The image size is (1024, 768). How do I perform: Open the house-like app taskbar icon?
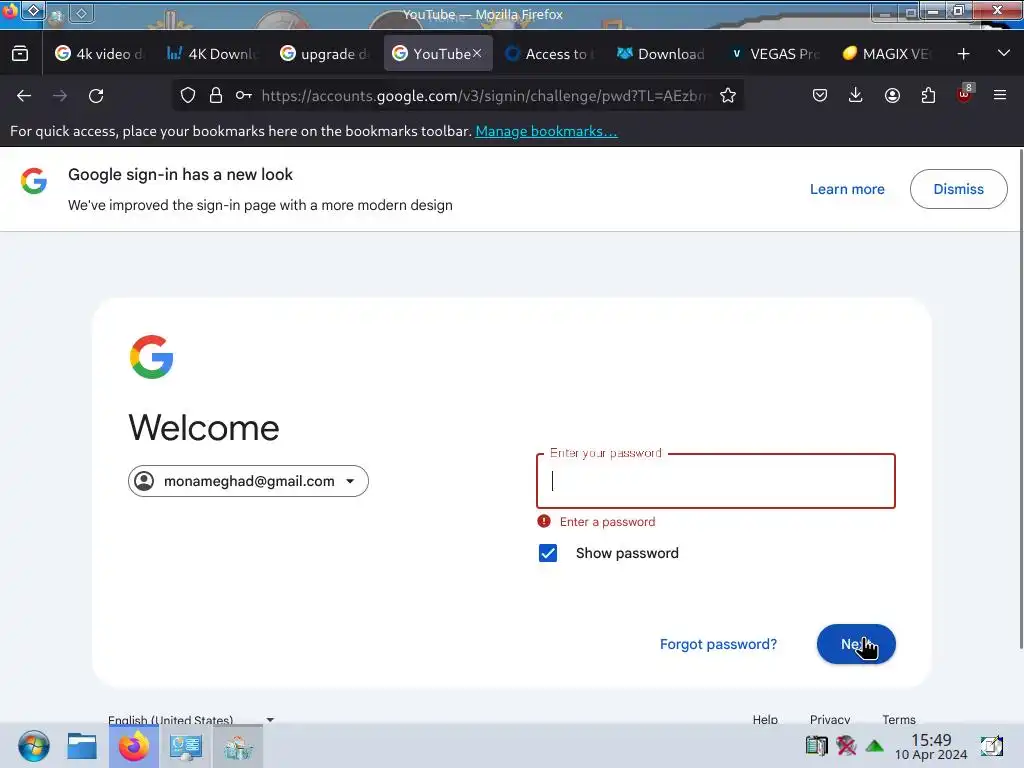(238, 746)
